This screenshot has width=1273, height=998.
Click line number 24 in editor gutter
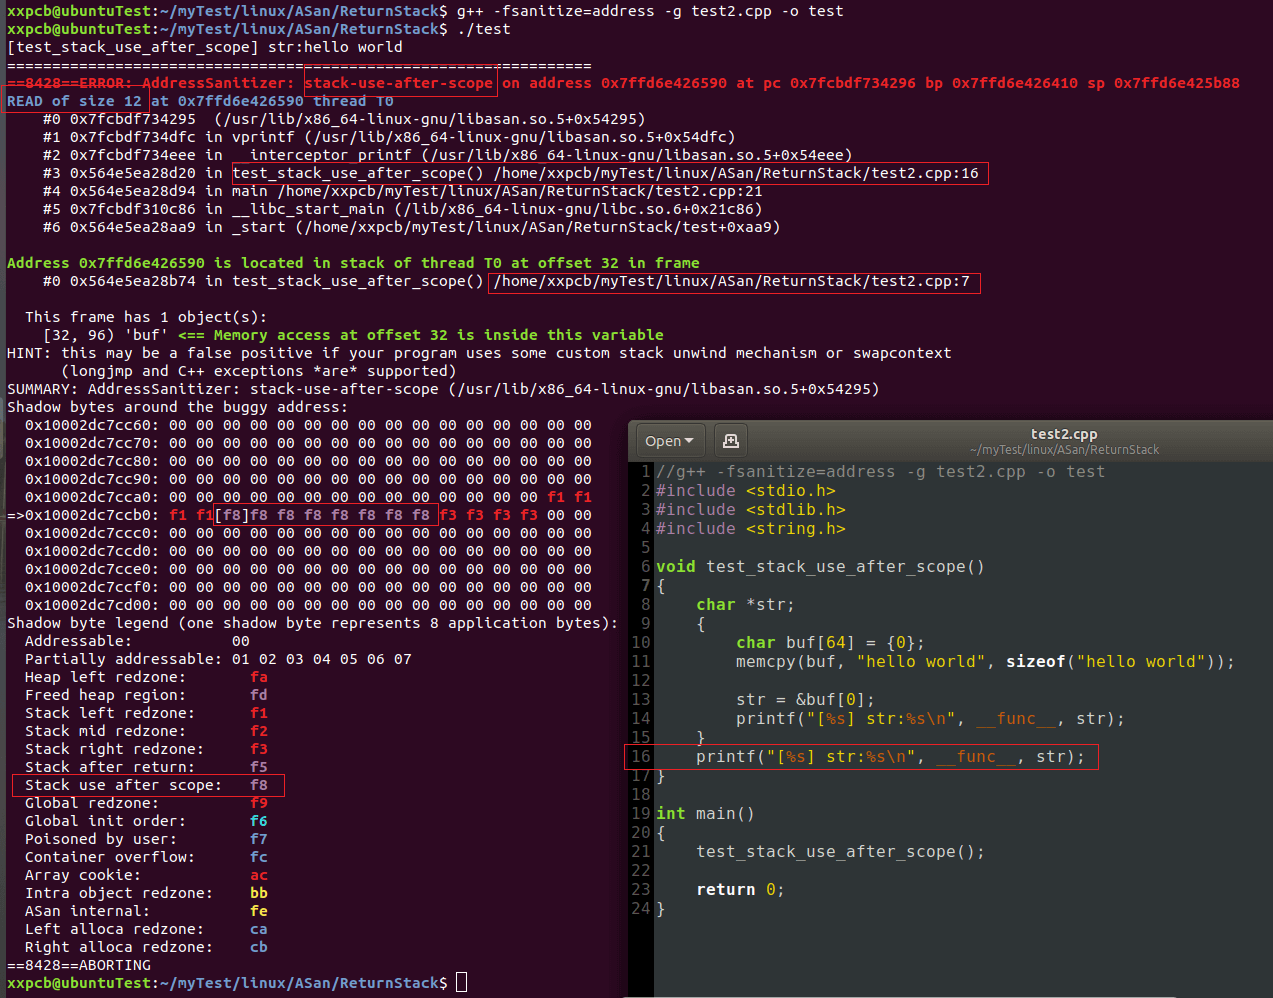(x=641, y=908)
